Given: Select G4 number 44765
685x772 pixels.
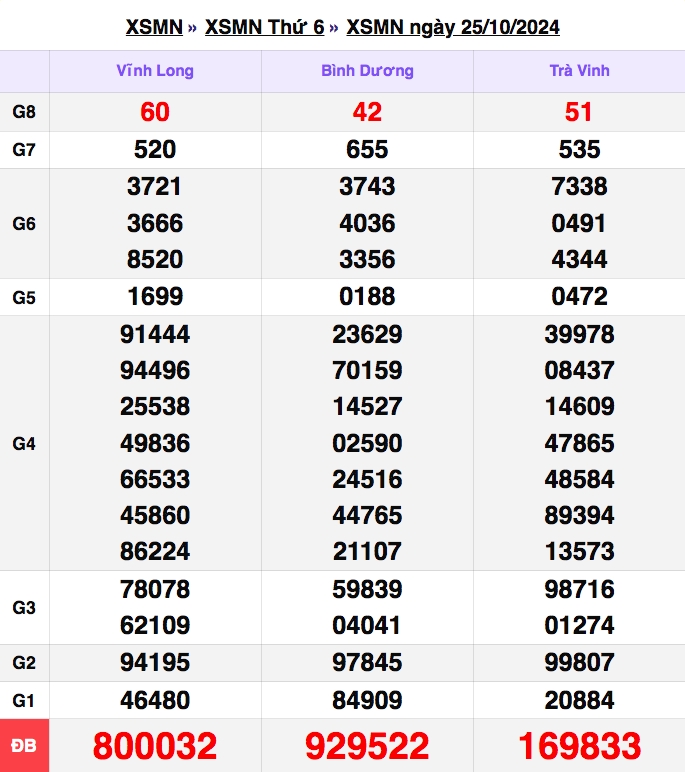Looking at the screenshot, I should [367, 515].
